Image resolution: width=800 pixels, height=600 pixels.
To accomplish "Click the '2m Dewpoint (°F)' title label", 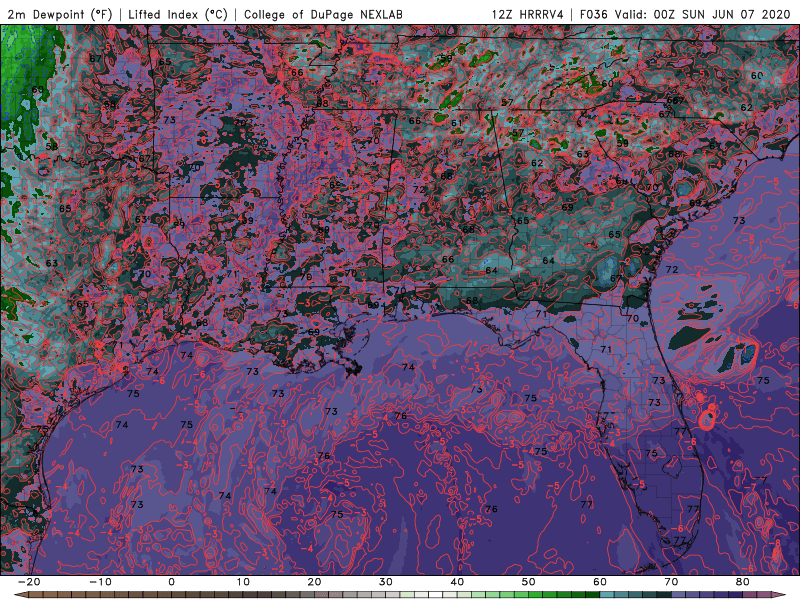I will [x=60, y=14].
